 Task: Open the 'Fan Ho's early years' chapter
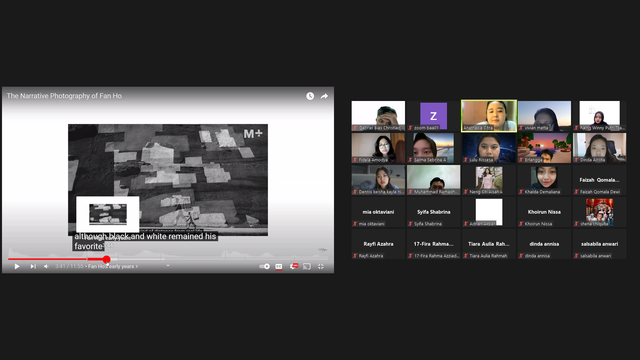point(113,266)
